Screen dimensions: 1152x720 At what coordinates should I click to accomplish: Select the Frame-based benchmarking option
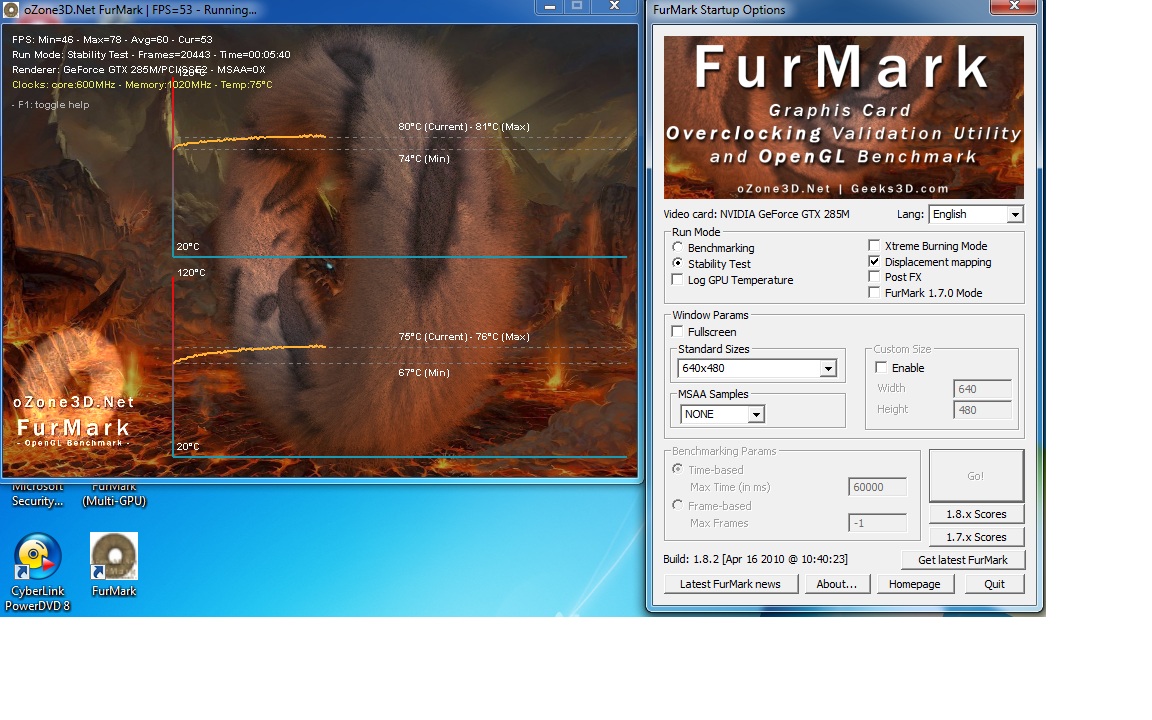677,505
